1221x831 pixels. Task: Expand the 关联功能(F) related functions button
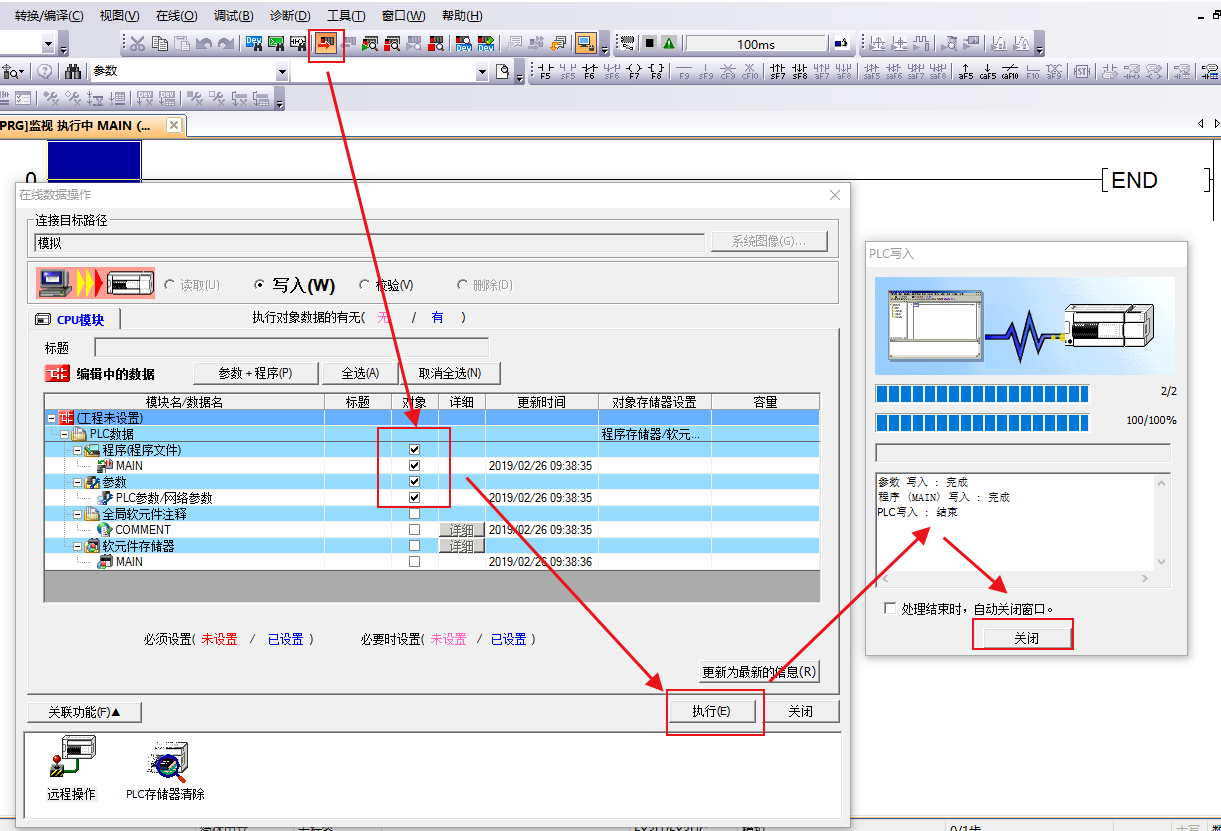click(85, 712)
